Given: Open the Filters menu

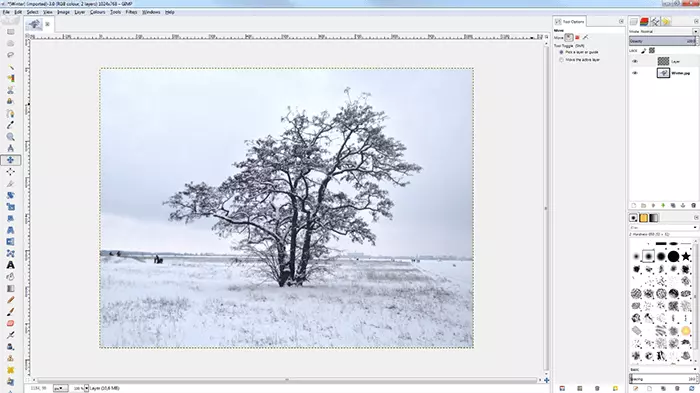Looking at the screenshot, I should pyautogui.click(x=131, y=12).
